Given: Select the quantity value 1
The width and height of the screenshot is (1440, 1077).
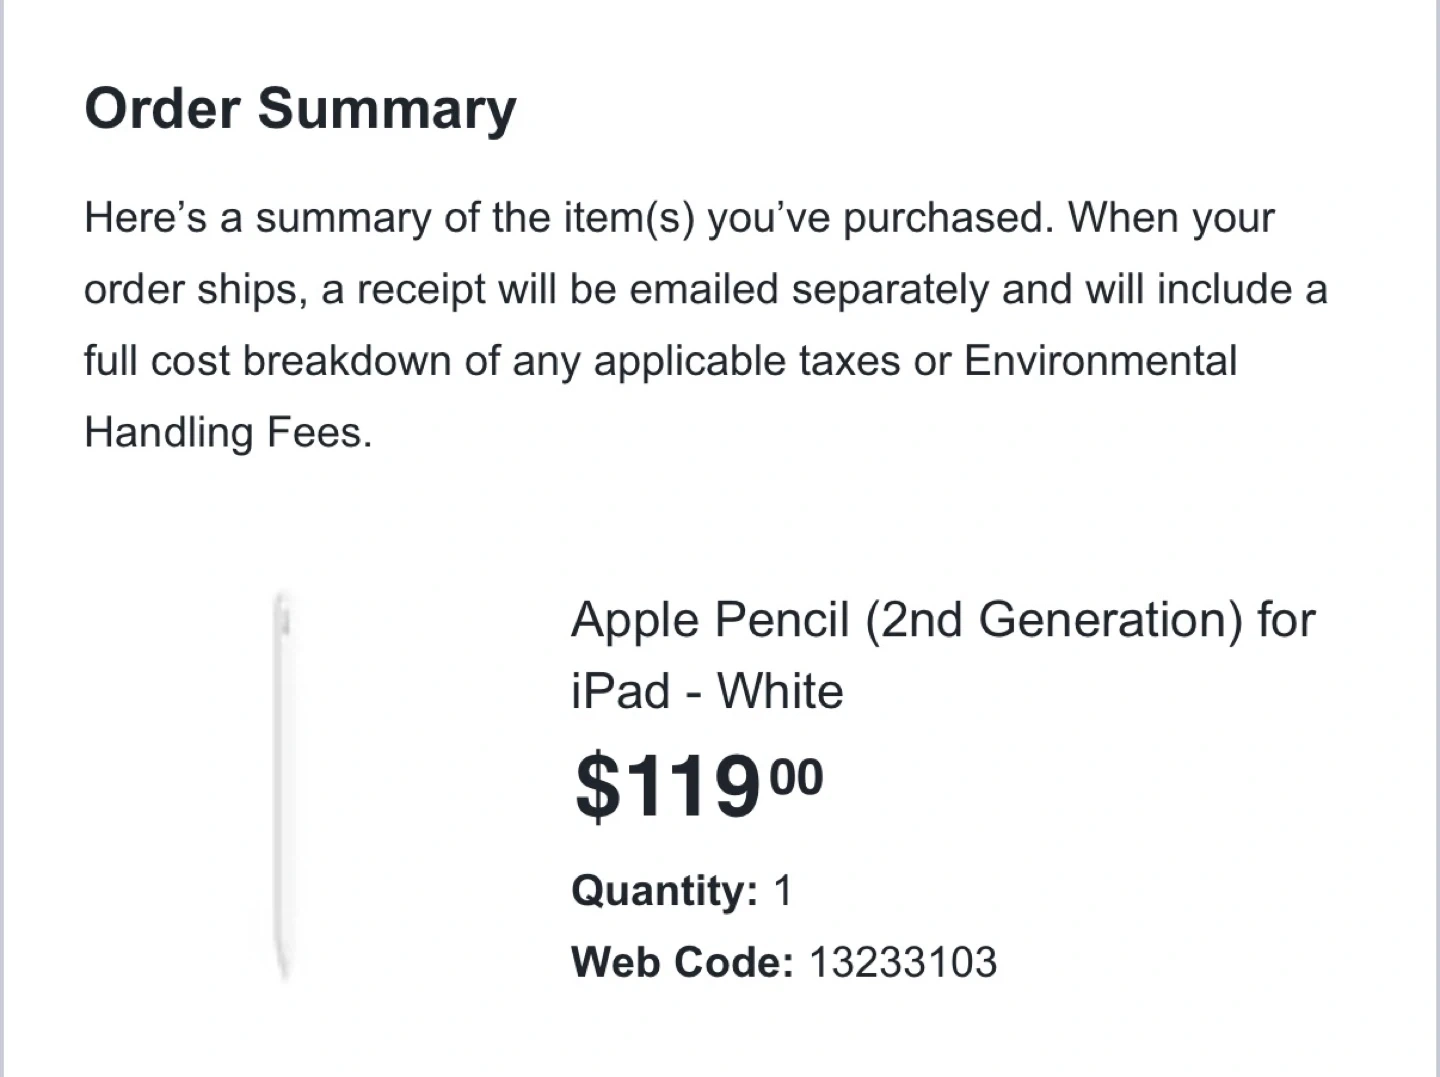Looking at the screenshot, I should (x=782, y=890).
